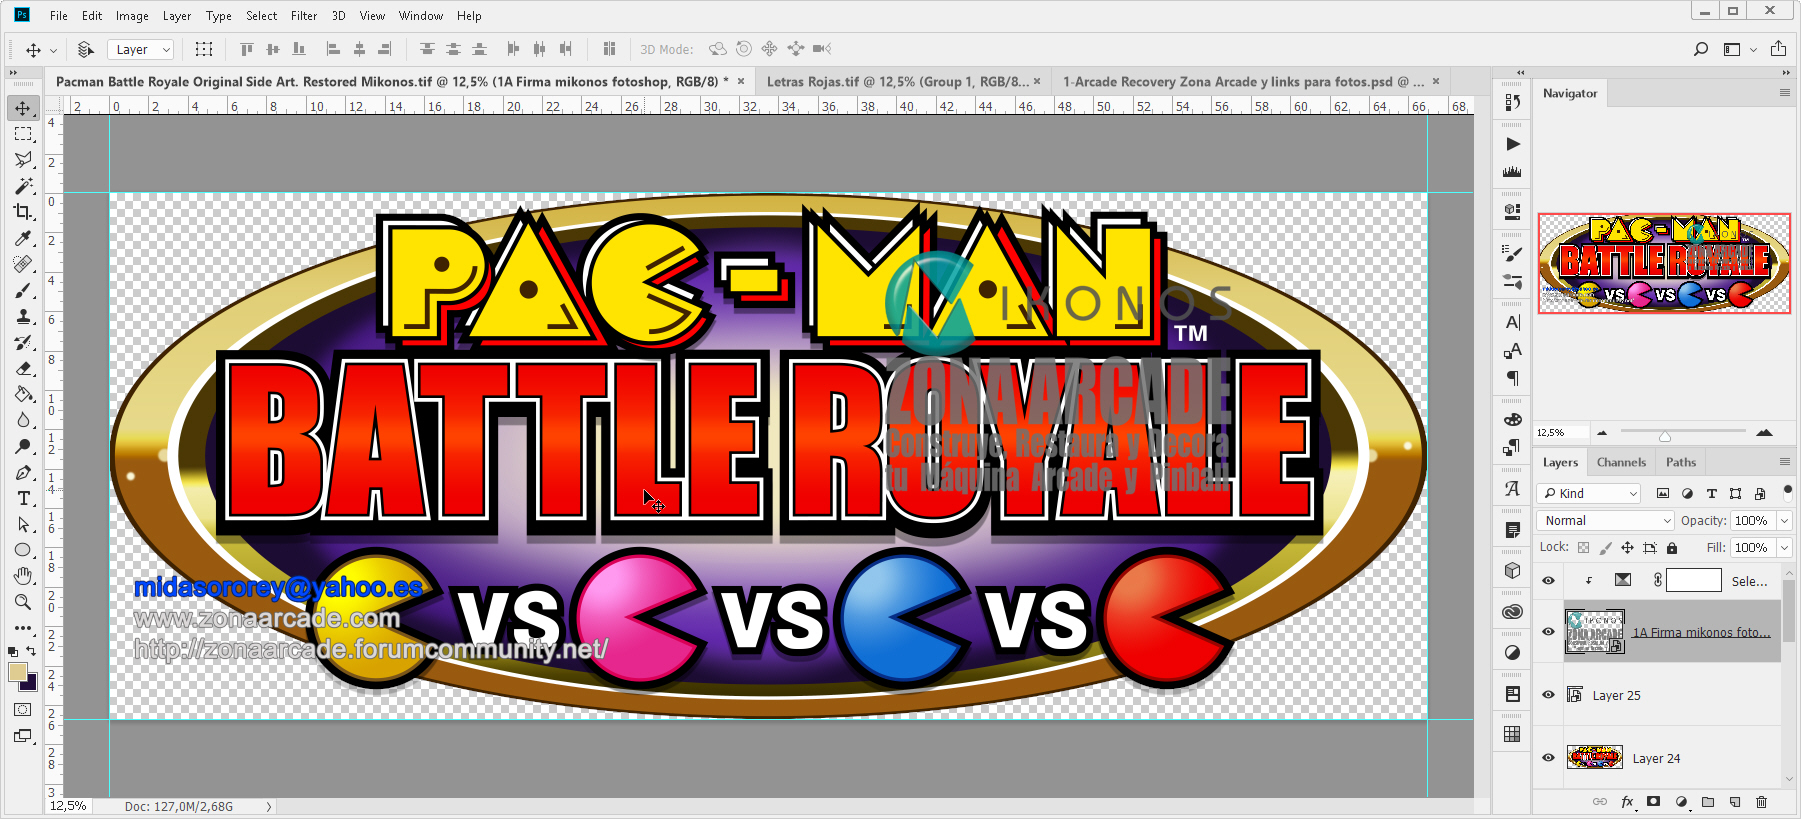The image size is (1801, 819).
Task: Create a new group folder in Layers
Action: [x=1708, y=802]
